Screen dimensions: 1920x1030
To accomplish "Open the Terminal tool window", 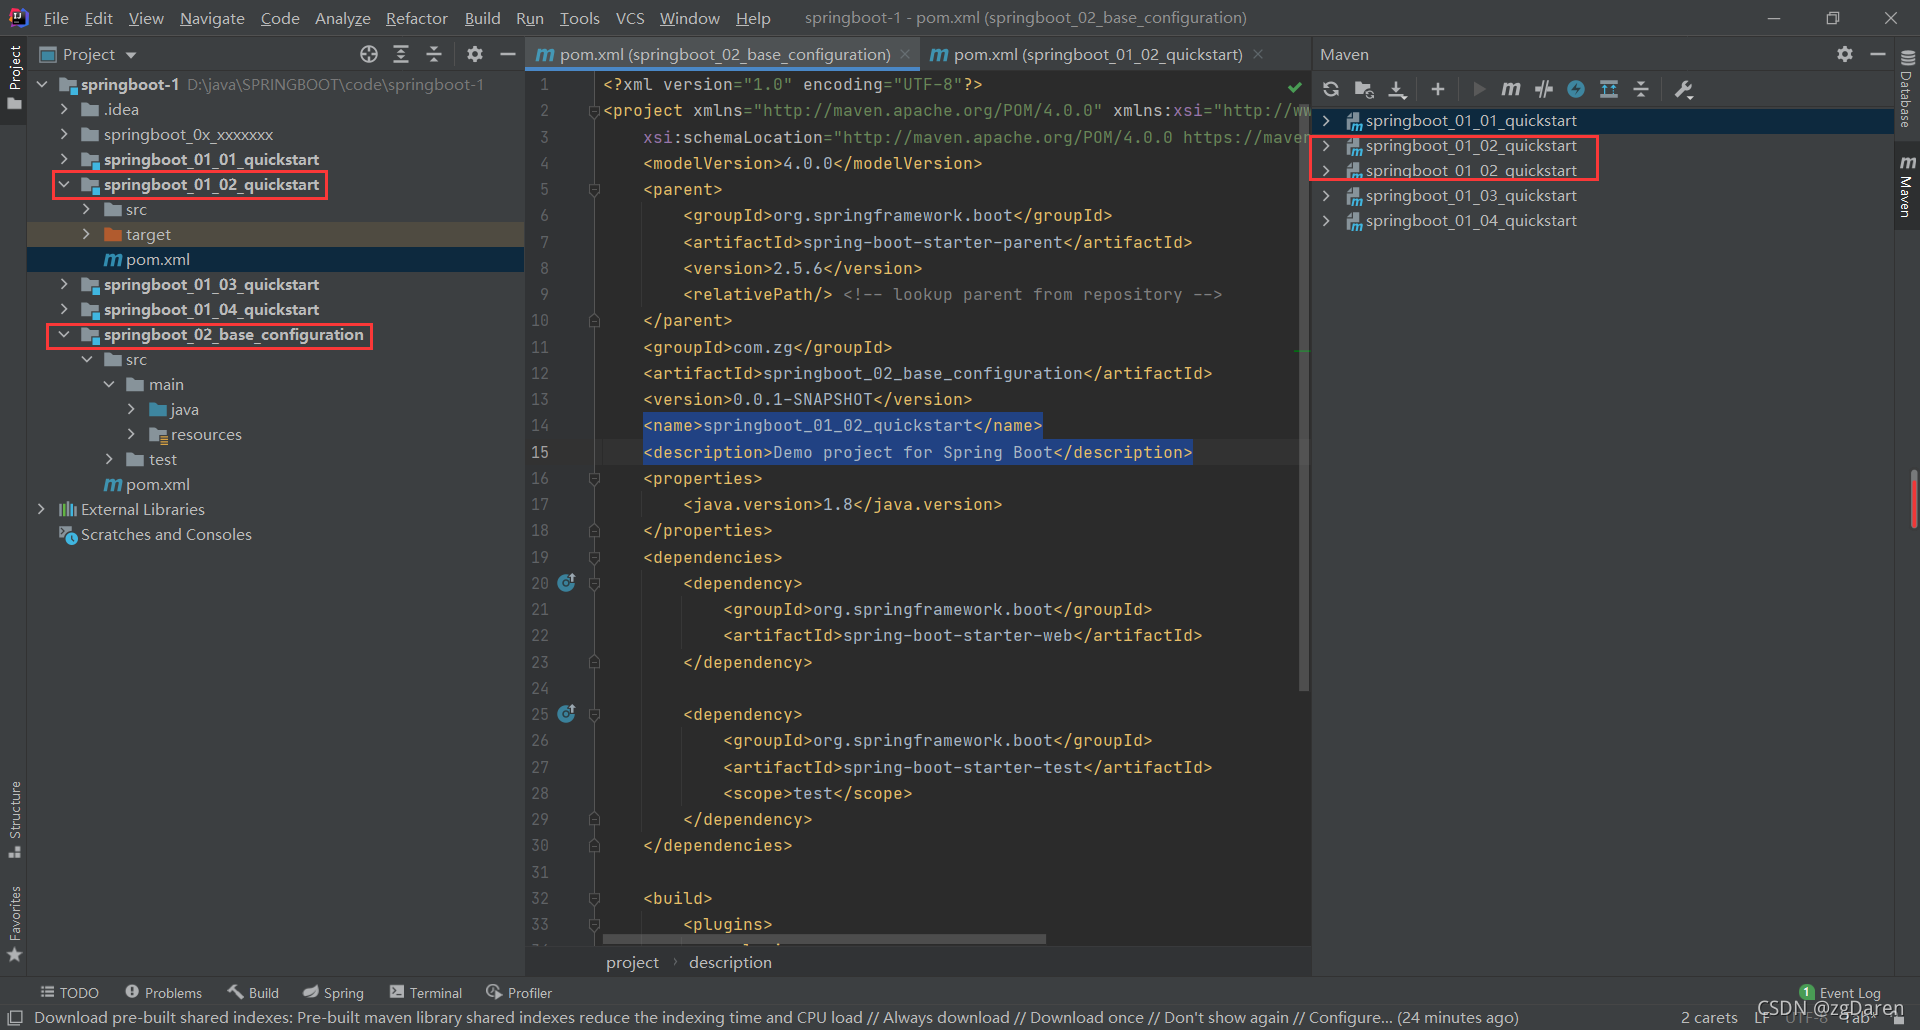I will click(426, 992).
